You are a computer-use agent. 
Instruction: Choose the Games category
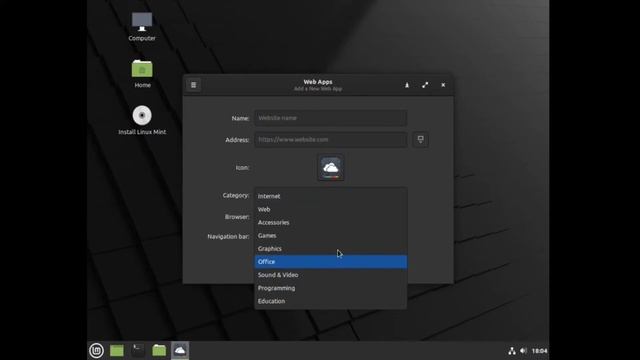tap(331, 236)
